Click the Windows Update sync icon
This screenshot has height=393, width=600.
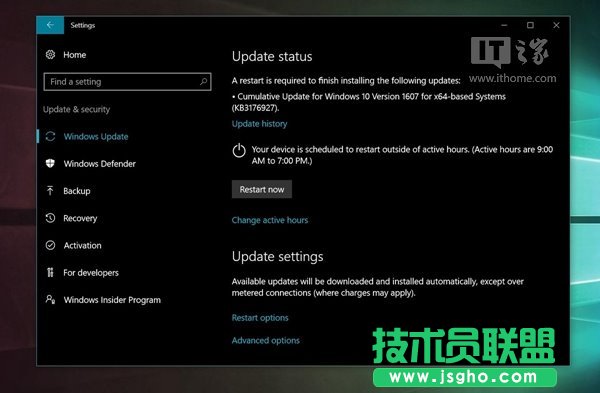click(50, 137)
